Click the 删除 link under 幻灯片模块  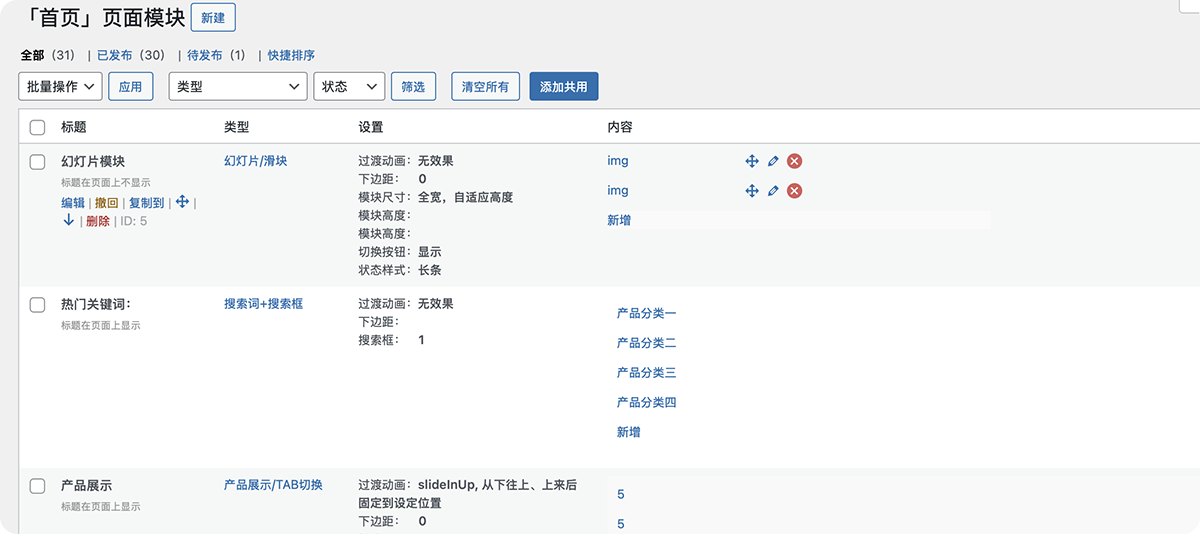coord(98,221)
